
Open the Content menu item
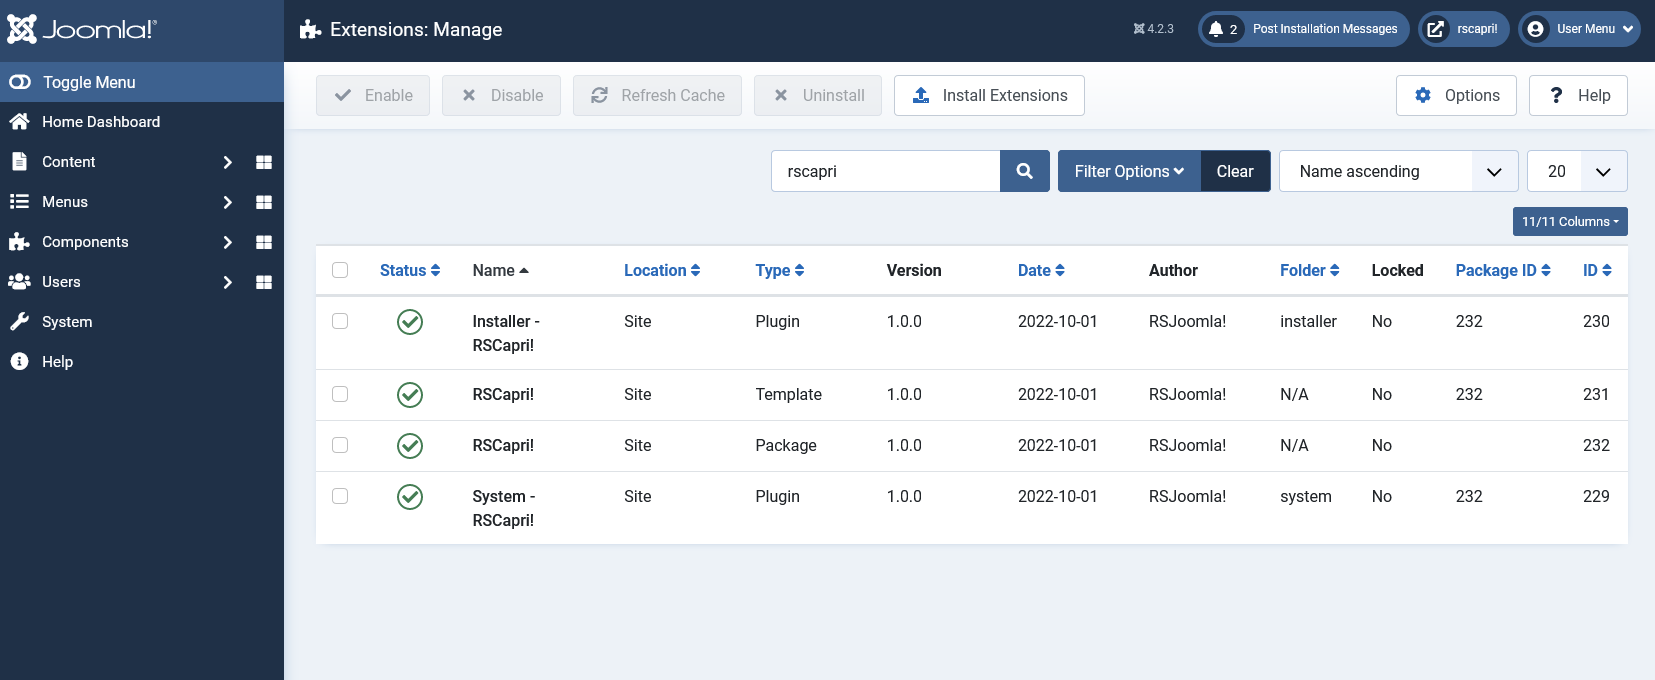(68, 162)
